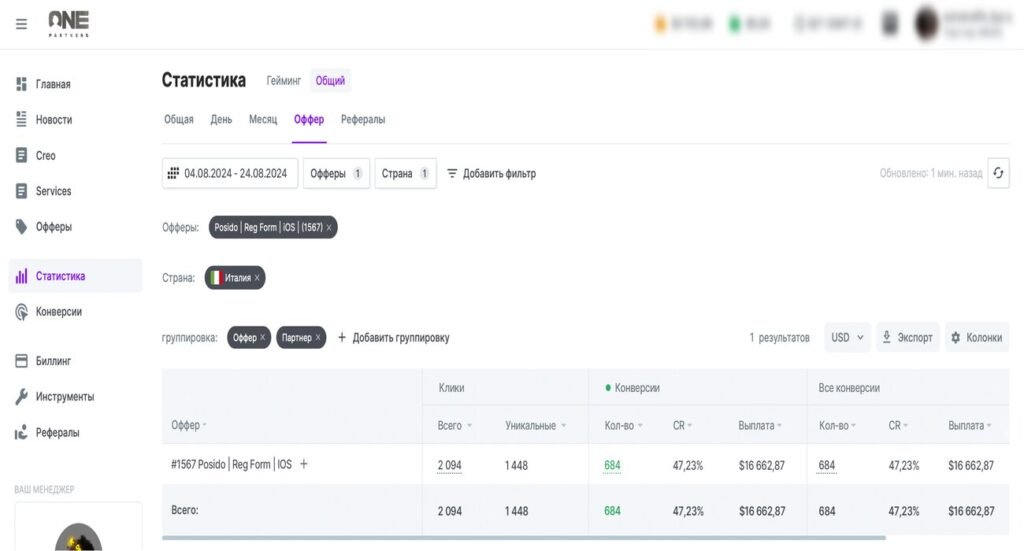Remove the Италия country filter chip
Image resolution: width=1024 pixels, height=551 pixels.
257,278
